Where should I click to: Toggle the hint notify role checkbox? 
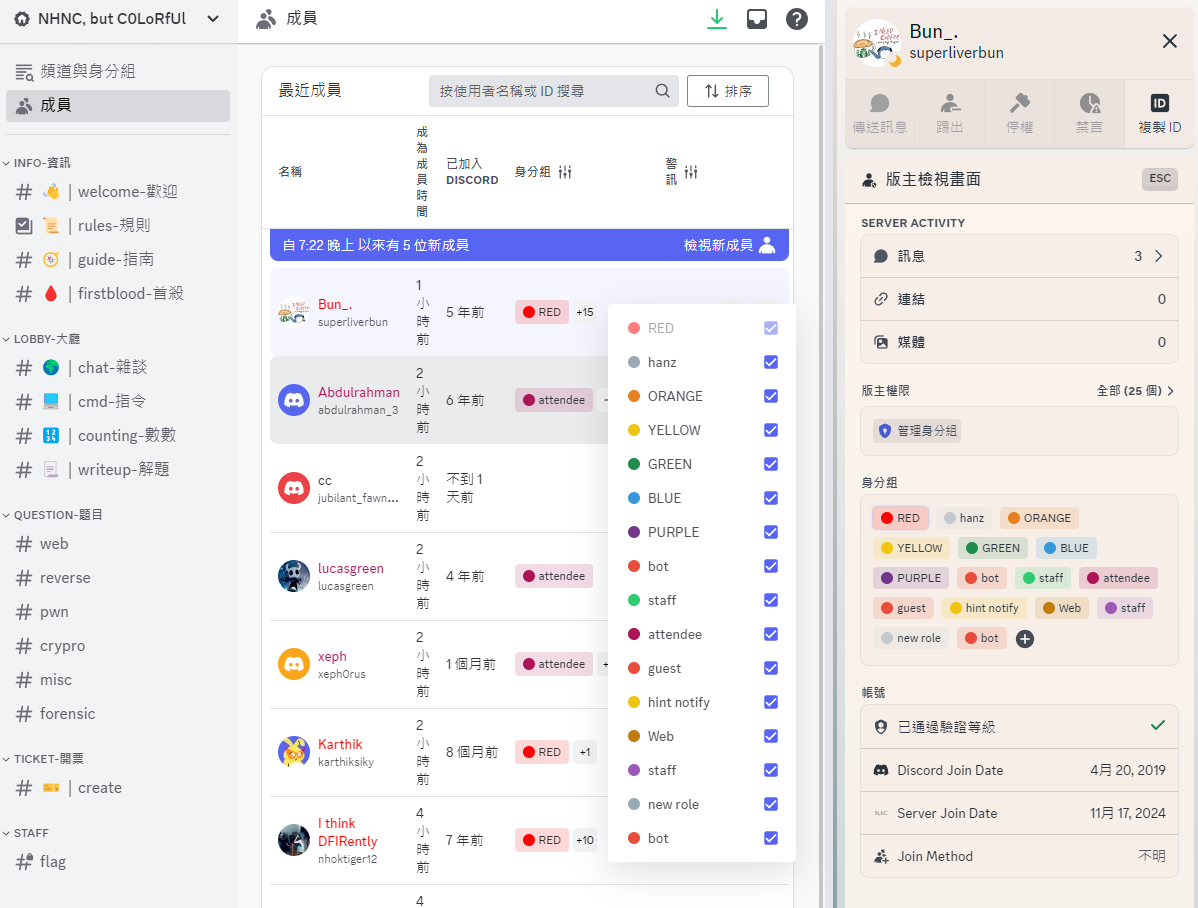(x=771, y=702)
